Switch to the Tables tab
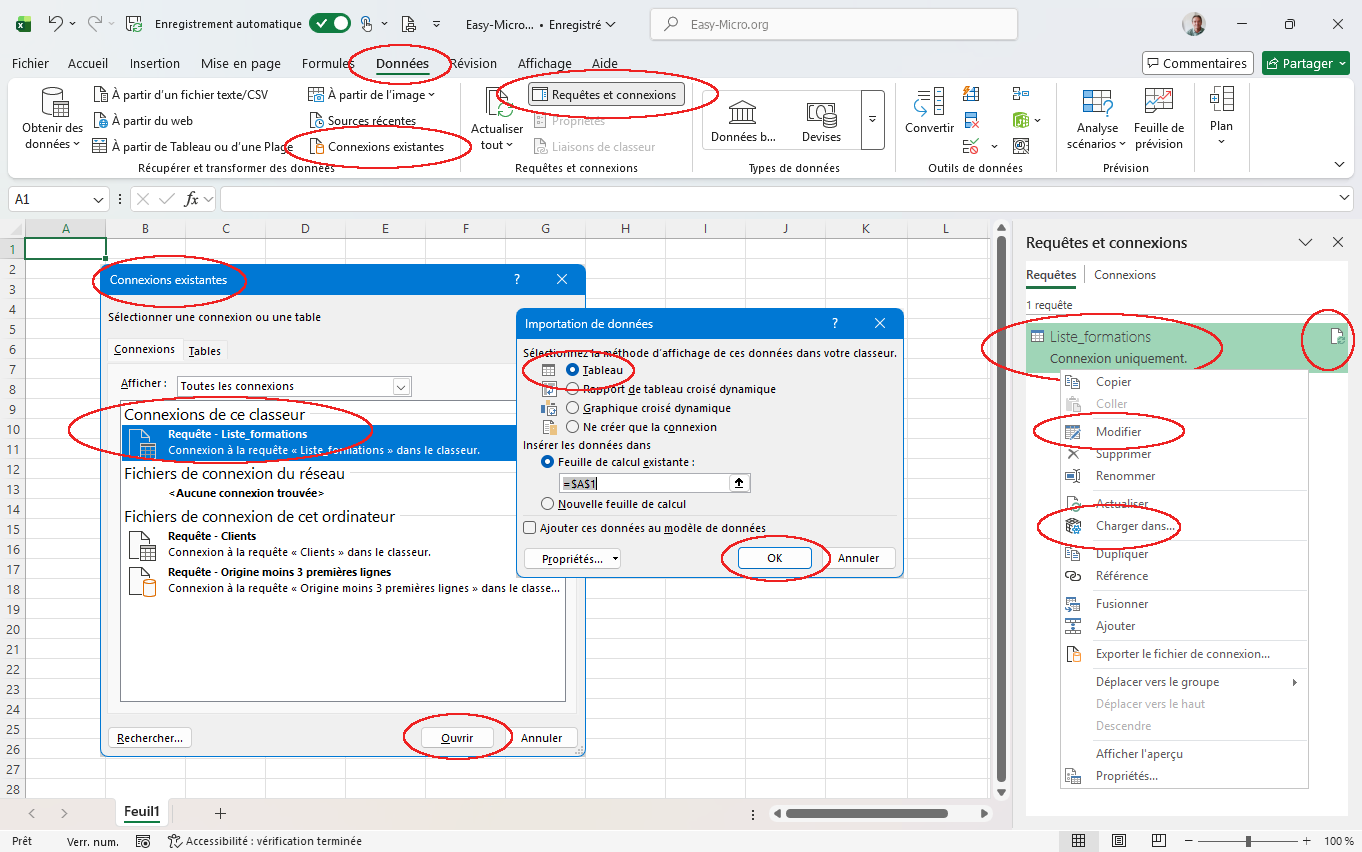 pos(205,351)
